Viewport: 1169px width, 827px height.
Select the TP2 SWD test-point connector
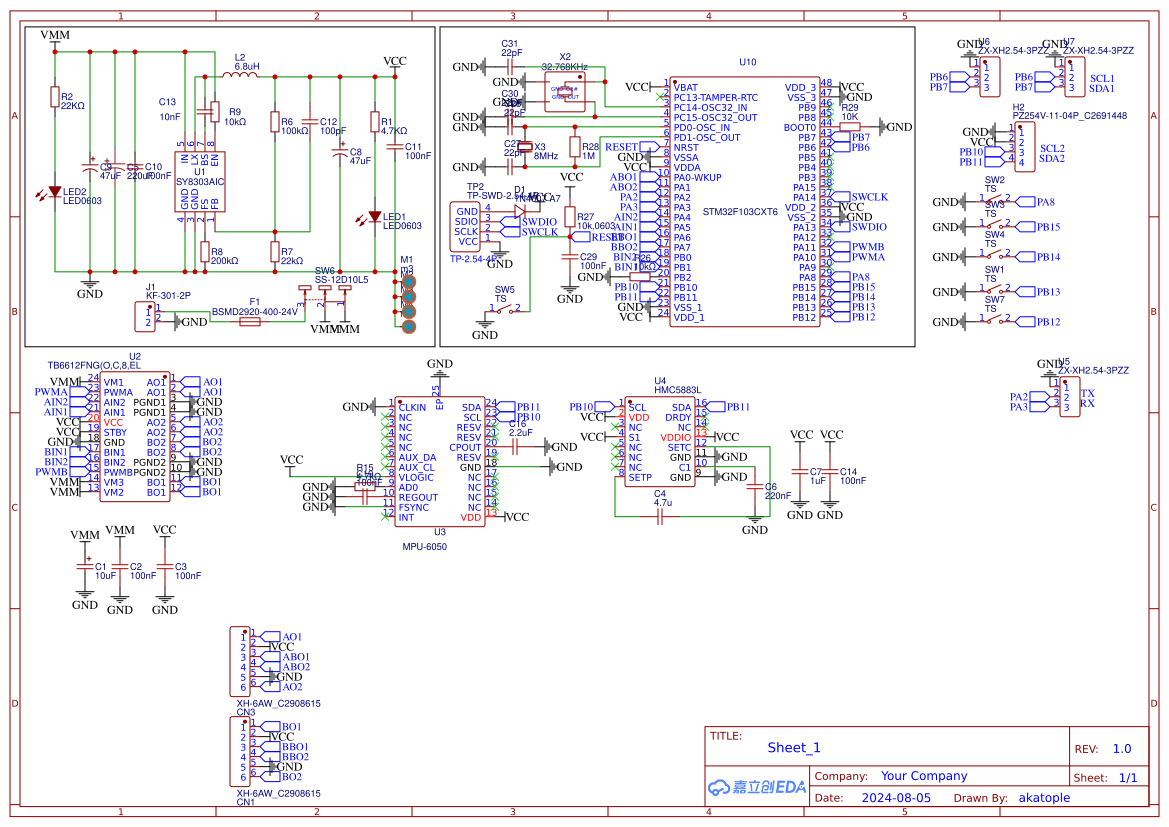pos(466,227)
